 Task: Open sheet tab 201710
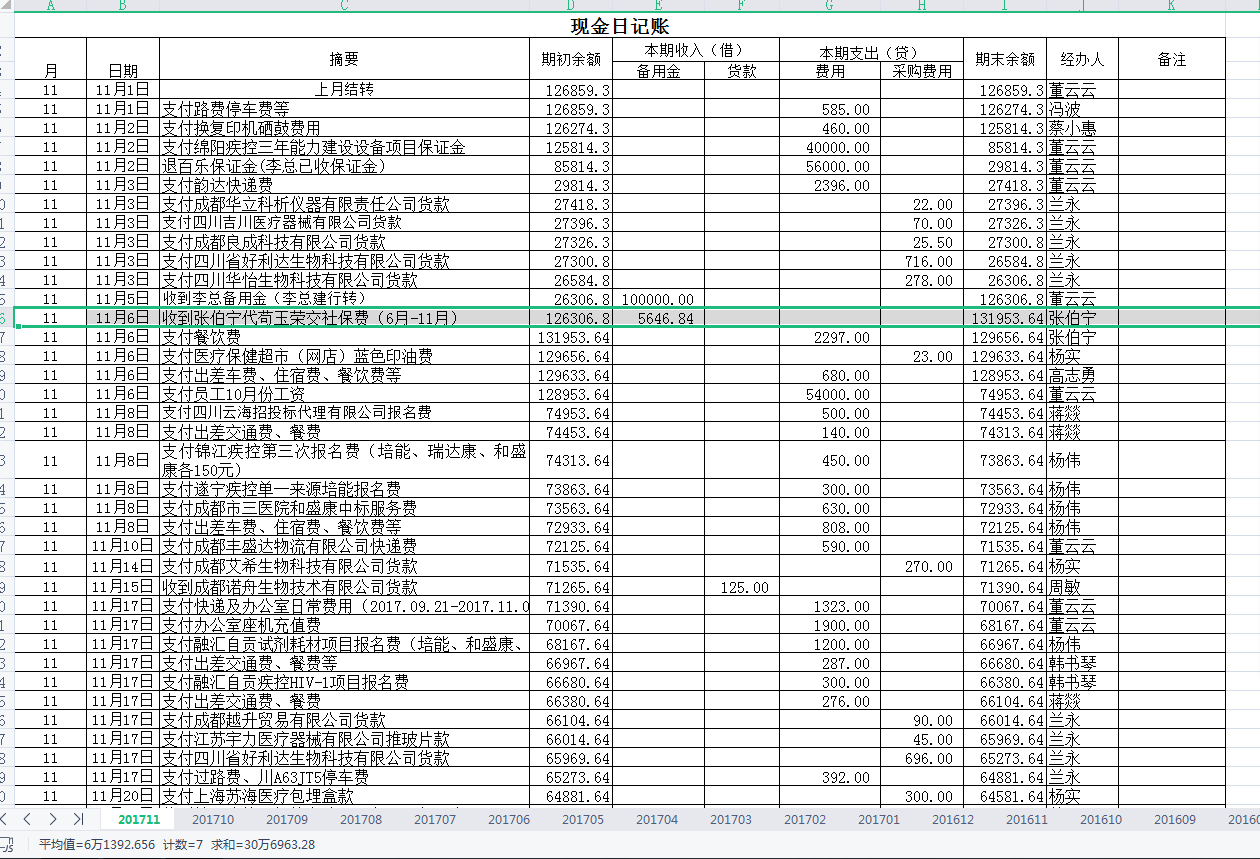[x=213, y=819]
